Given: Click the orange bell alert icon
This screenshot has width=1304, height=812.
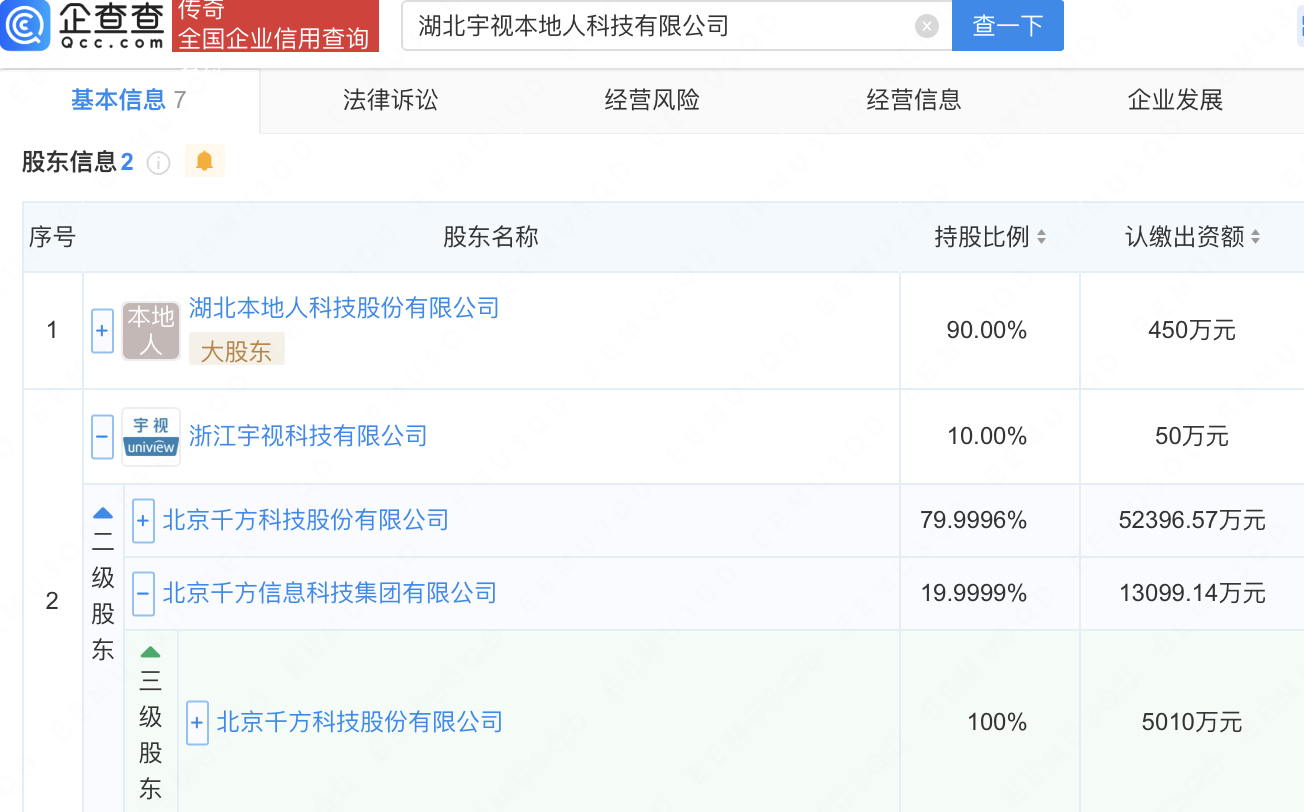Looking at the screenshot, I should [205, 161].
